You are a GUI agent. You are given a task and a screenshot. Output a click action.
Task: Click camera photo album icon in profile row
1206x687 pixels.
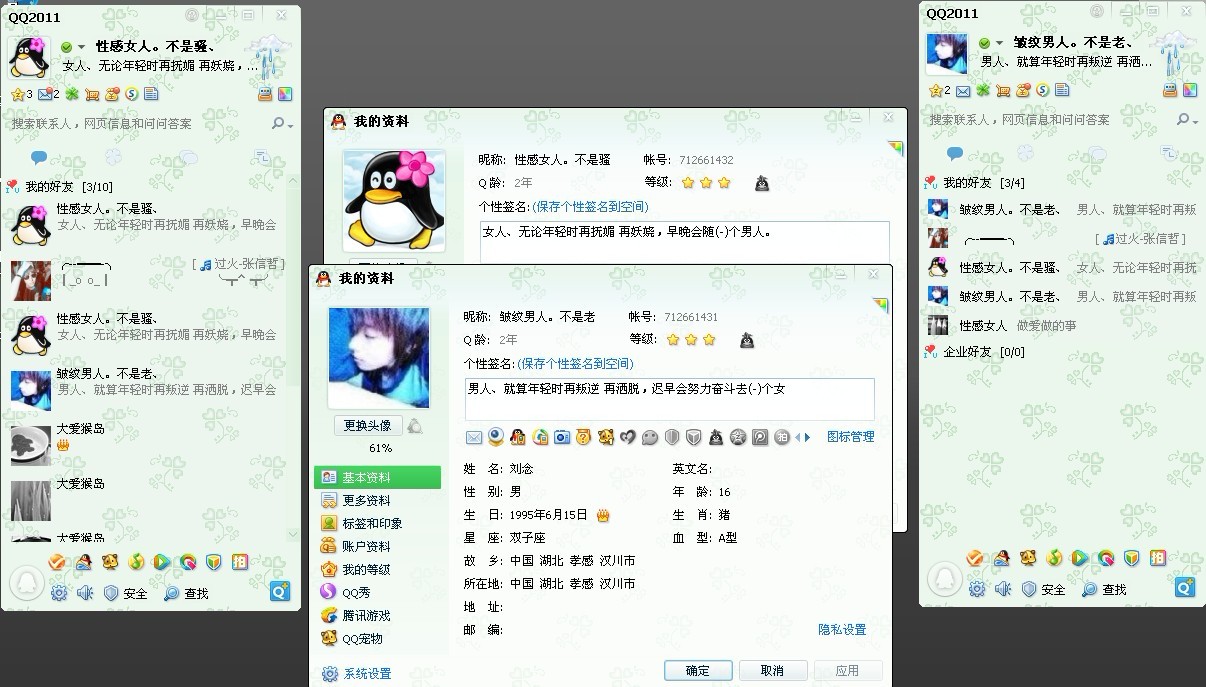click(561, 437)
